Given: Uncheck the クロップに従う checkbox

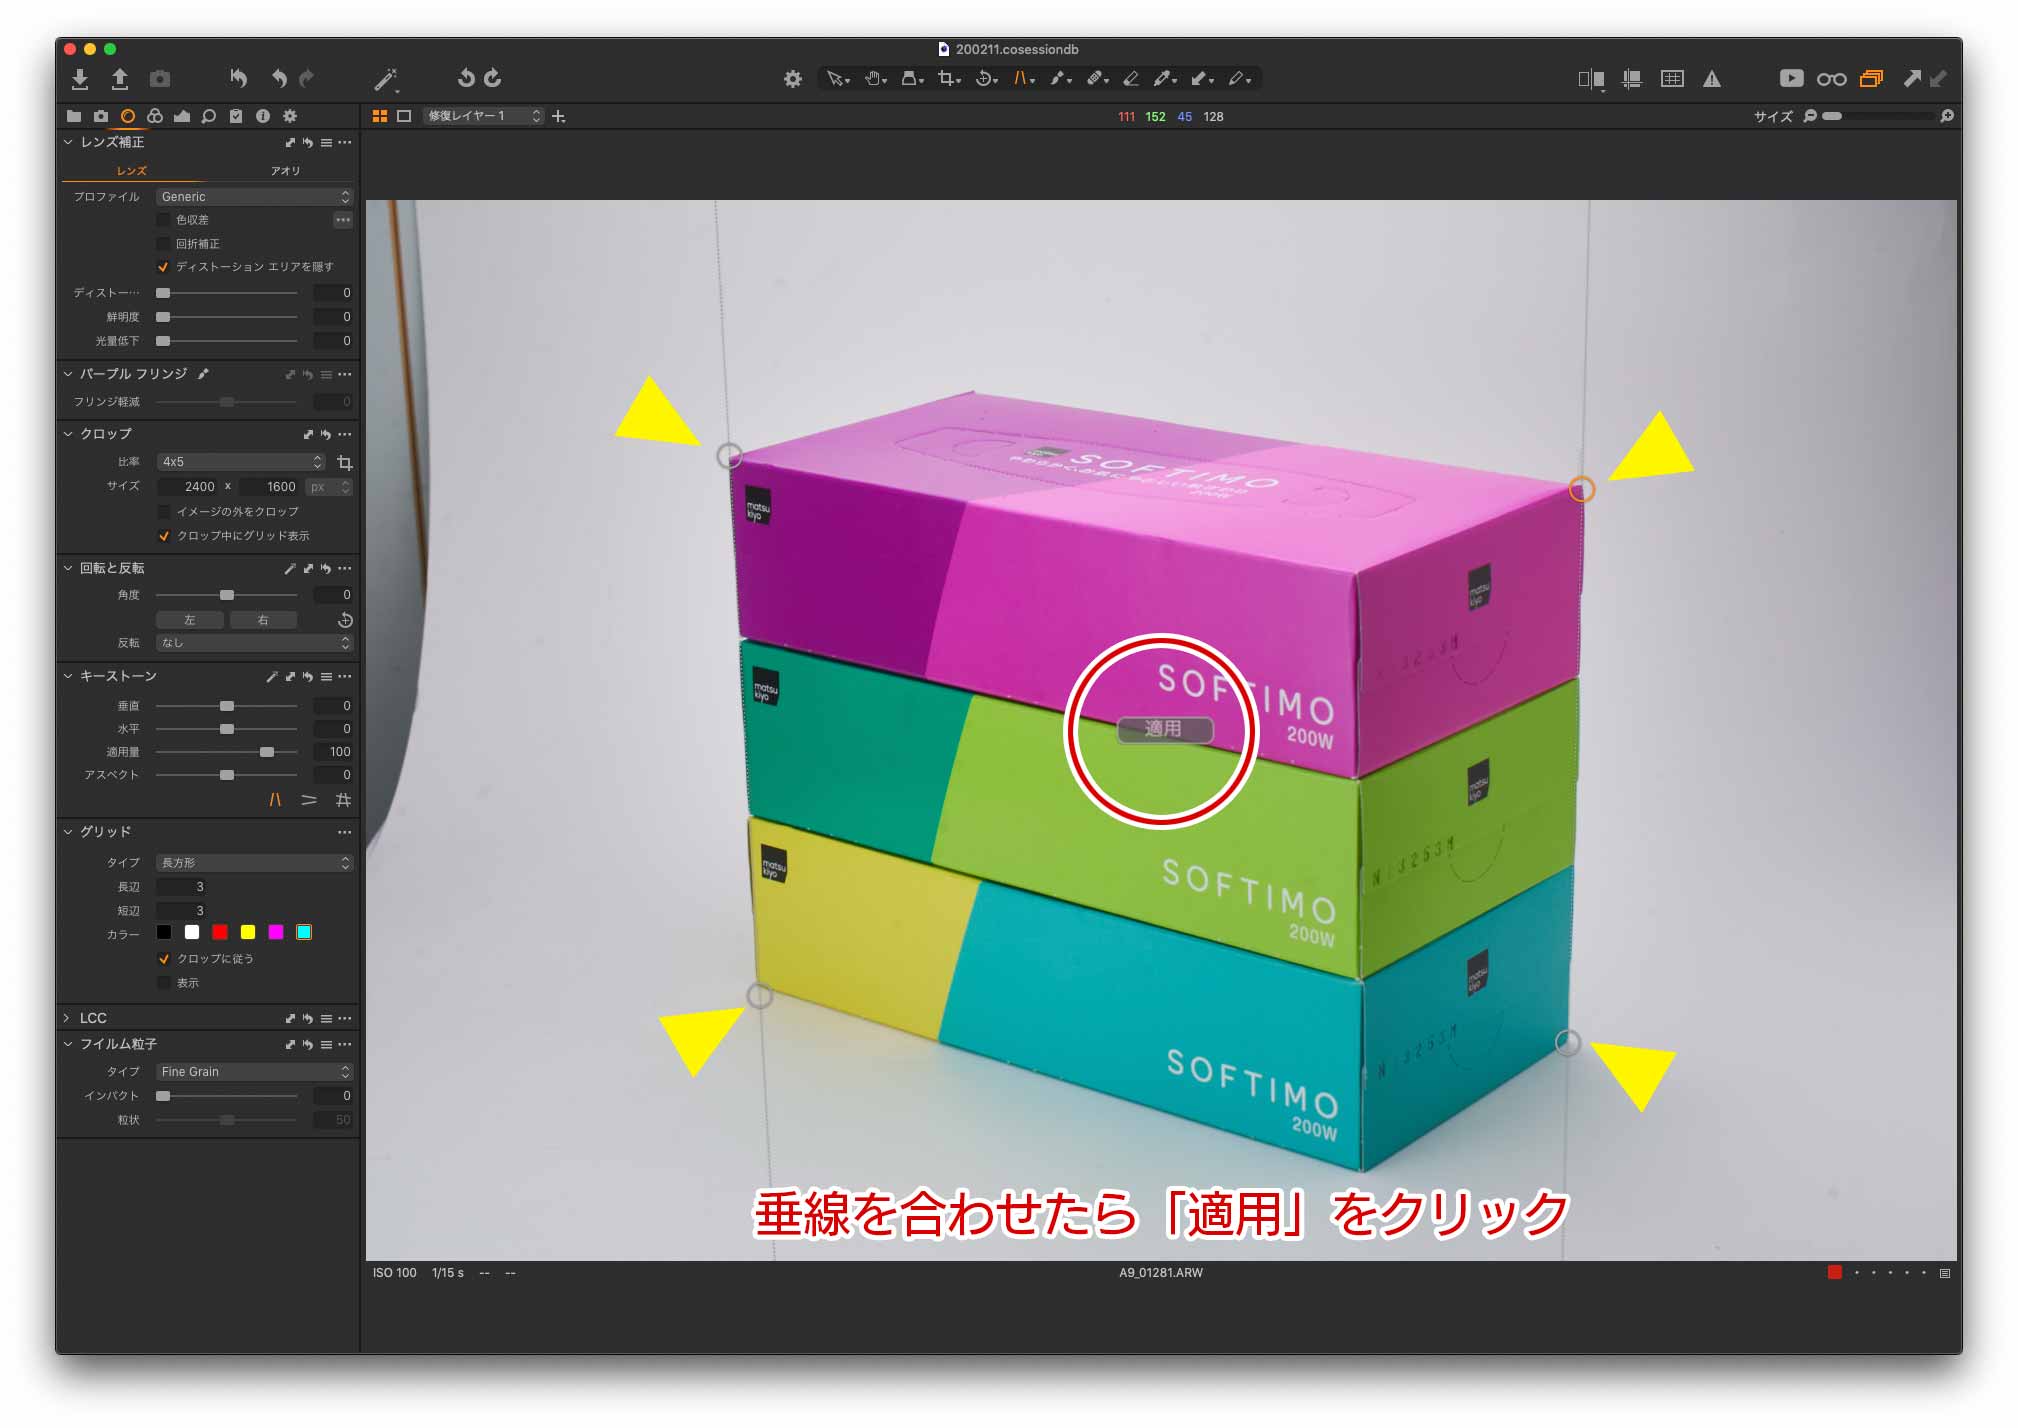Looking at the screenshot, I should 164,959.
